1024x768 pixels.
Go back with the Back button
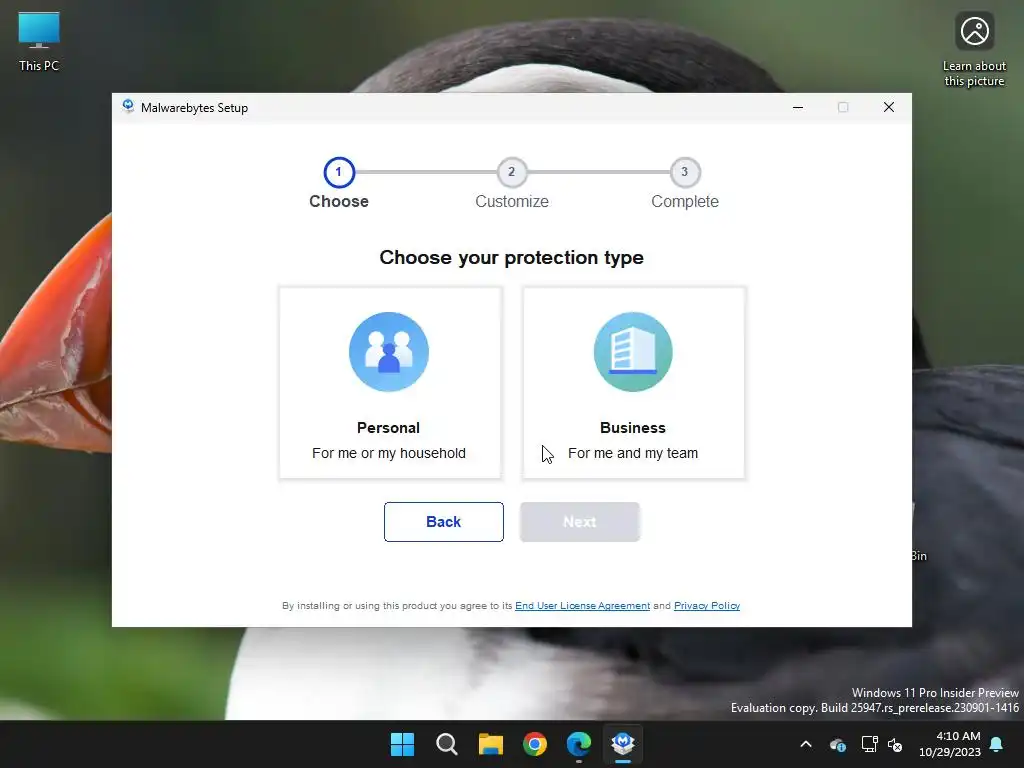[443, 522]
